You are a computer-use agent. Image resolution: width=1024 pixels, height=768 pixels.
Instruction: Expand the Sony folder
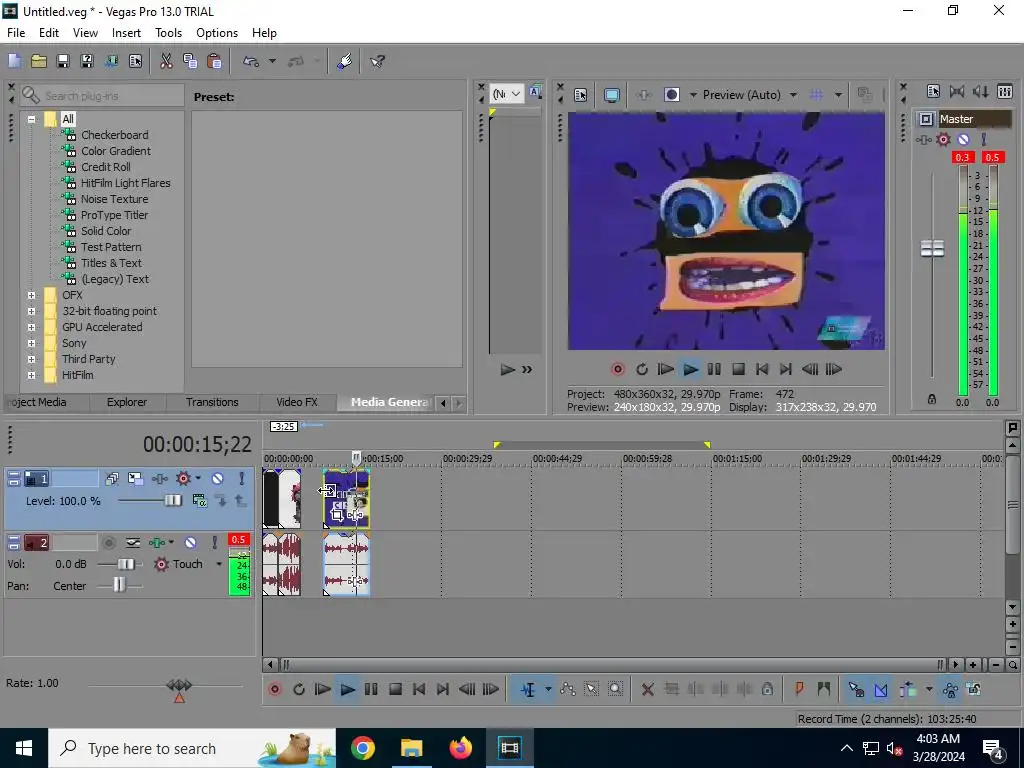click(31, 344)
